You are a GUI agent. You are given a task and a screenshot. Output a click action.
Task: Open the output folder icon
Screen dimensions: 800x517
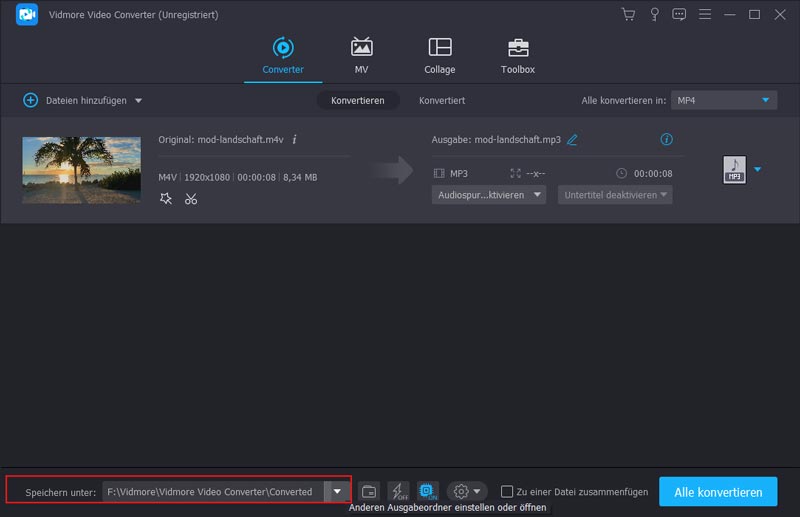click(x=369, y=491)
